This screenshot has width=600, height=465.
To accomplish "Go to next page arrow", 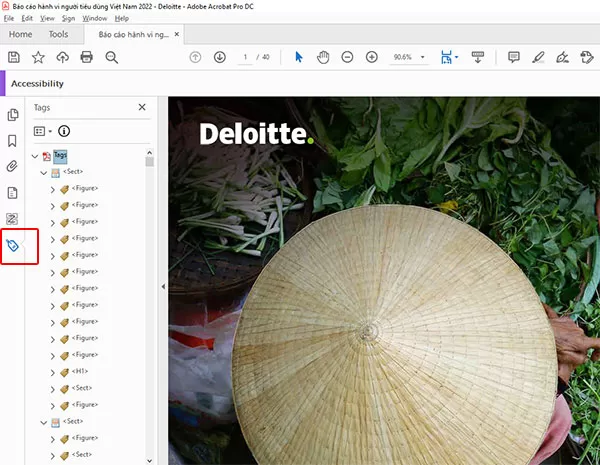I will 220,57.
